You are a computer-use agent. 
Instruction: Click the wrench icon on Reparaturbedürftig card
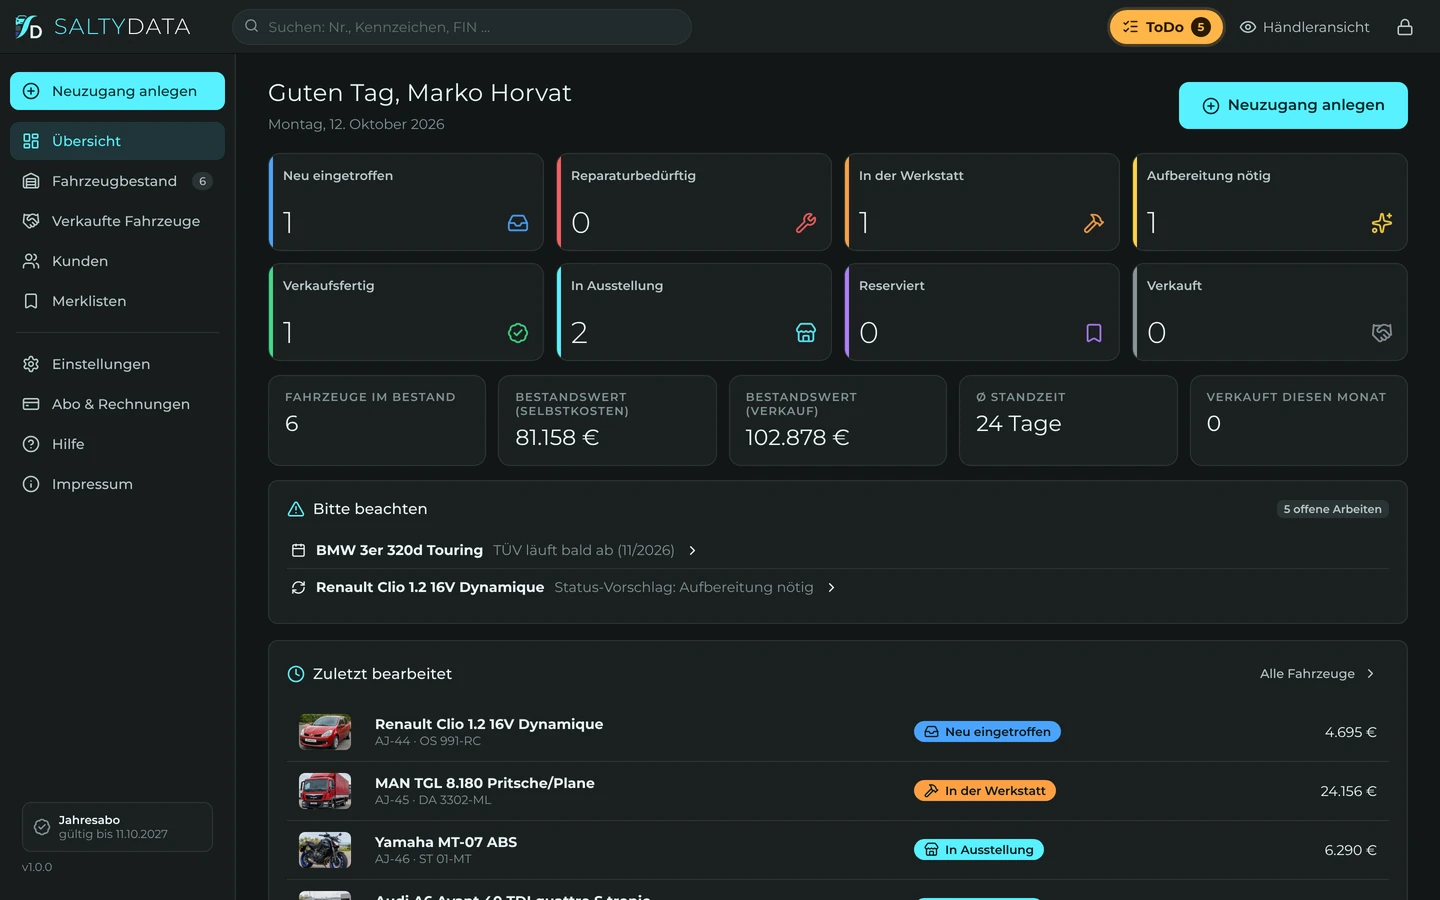tap(806, 223)
